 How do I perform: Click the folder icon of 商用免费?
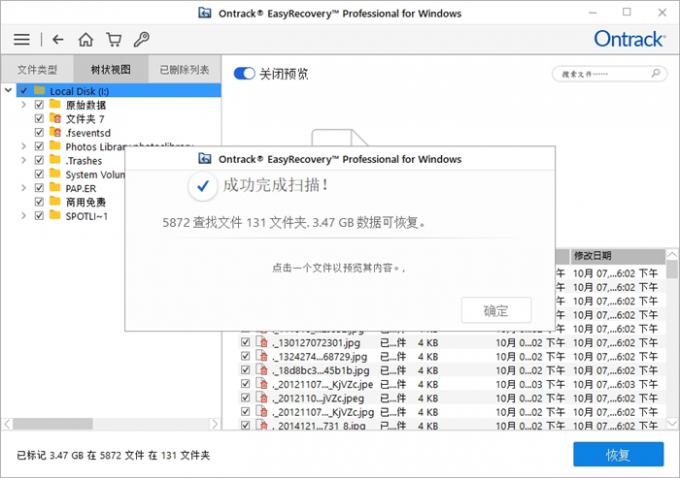55,201
